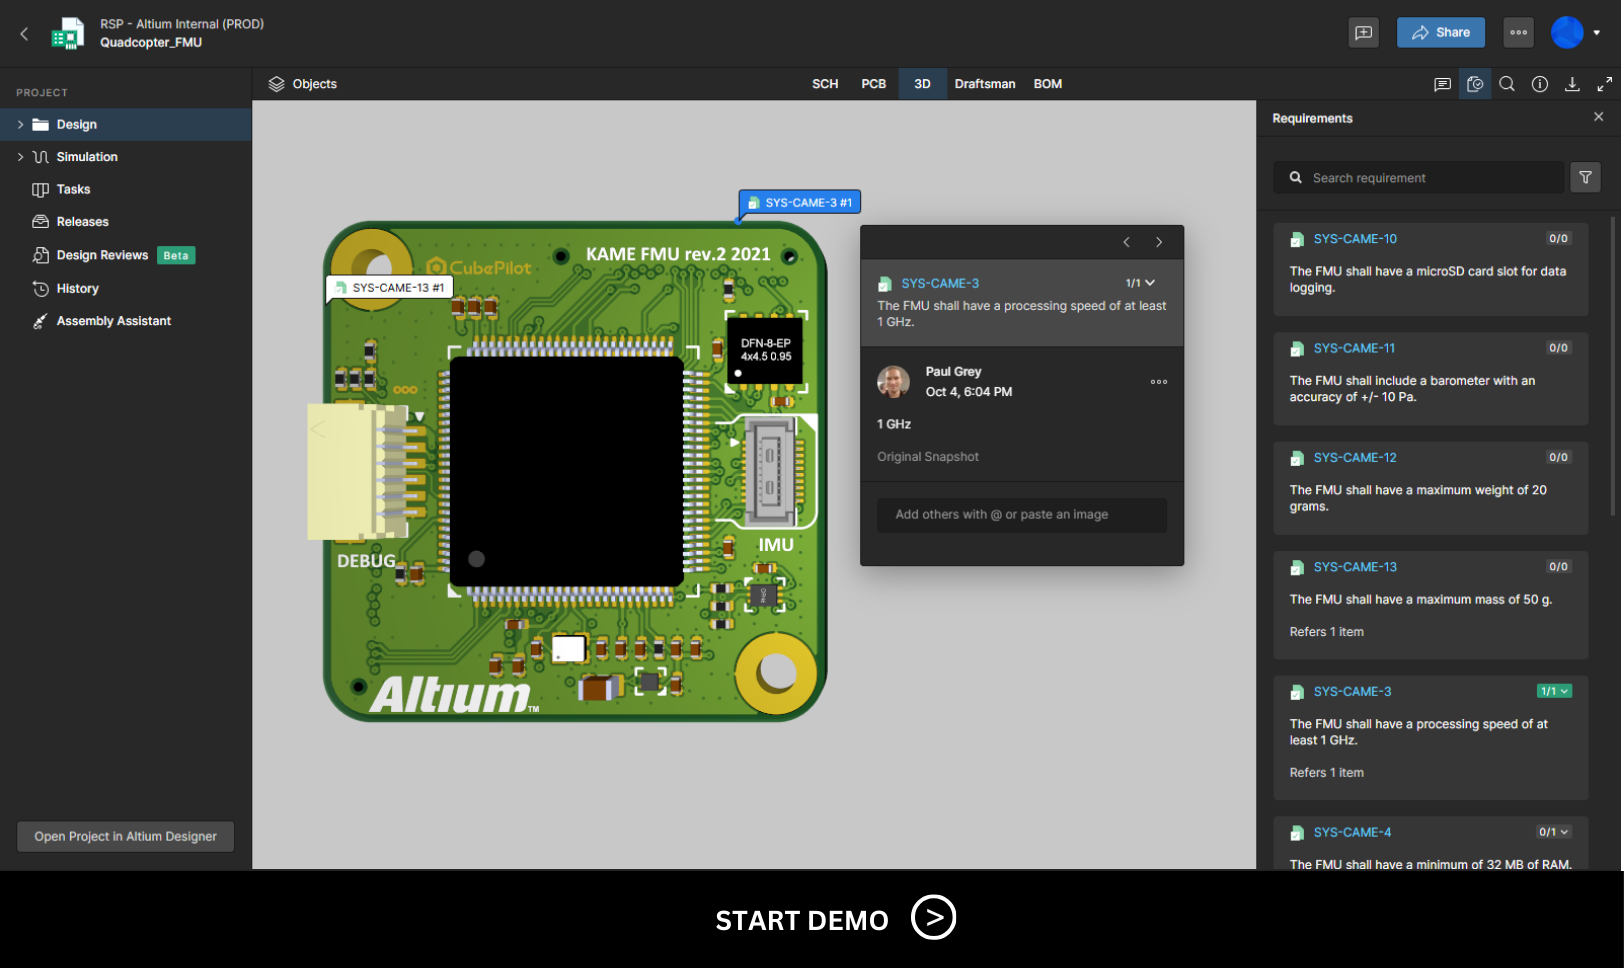Click the SYS-CAME-13 #1 board tag
1624x968 pixels.
tap(390, 288)
